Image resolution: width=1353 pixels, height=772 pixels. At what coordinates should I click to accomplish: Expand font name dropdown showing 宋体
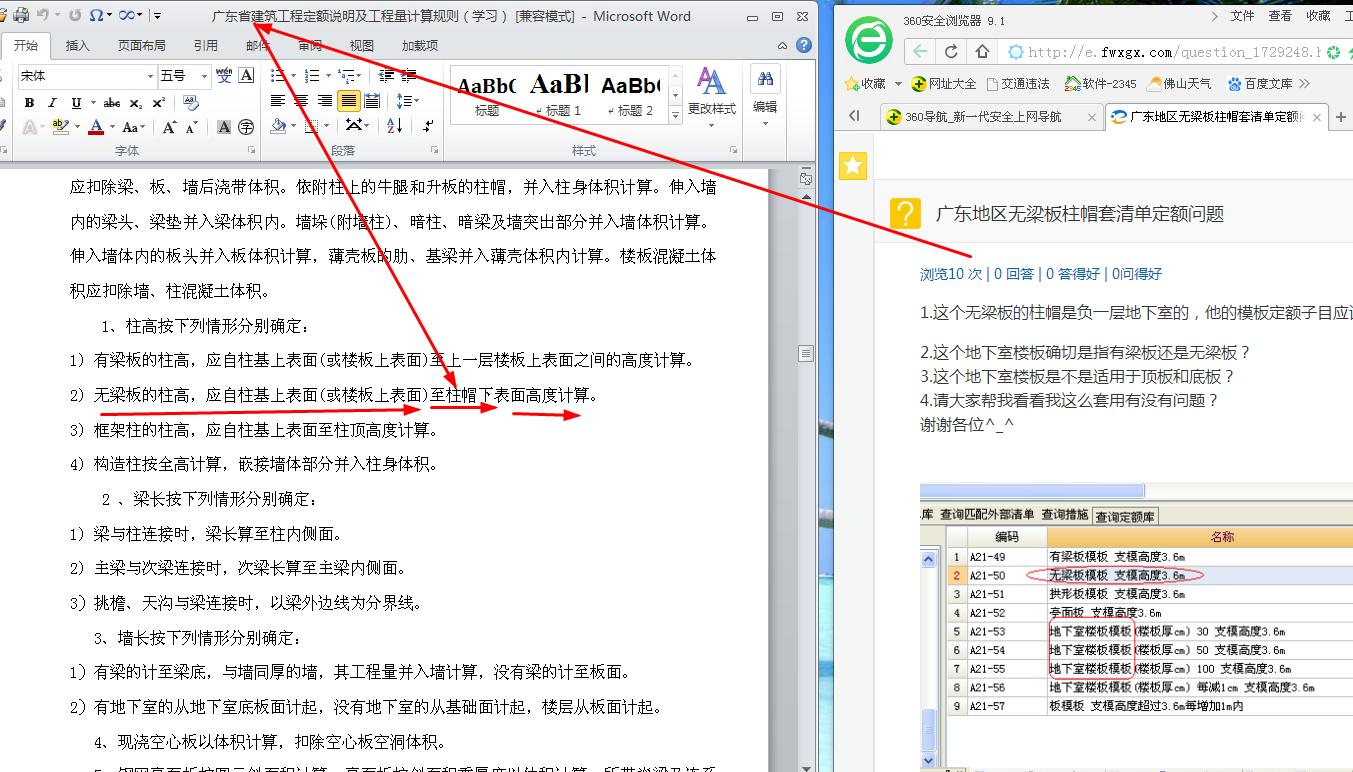pos(150,76)
